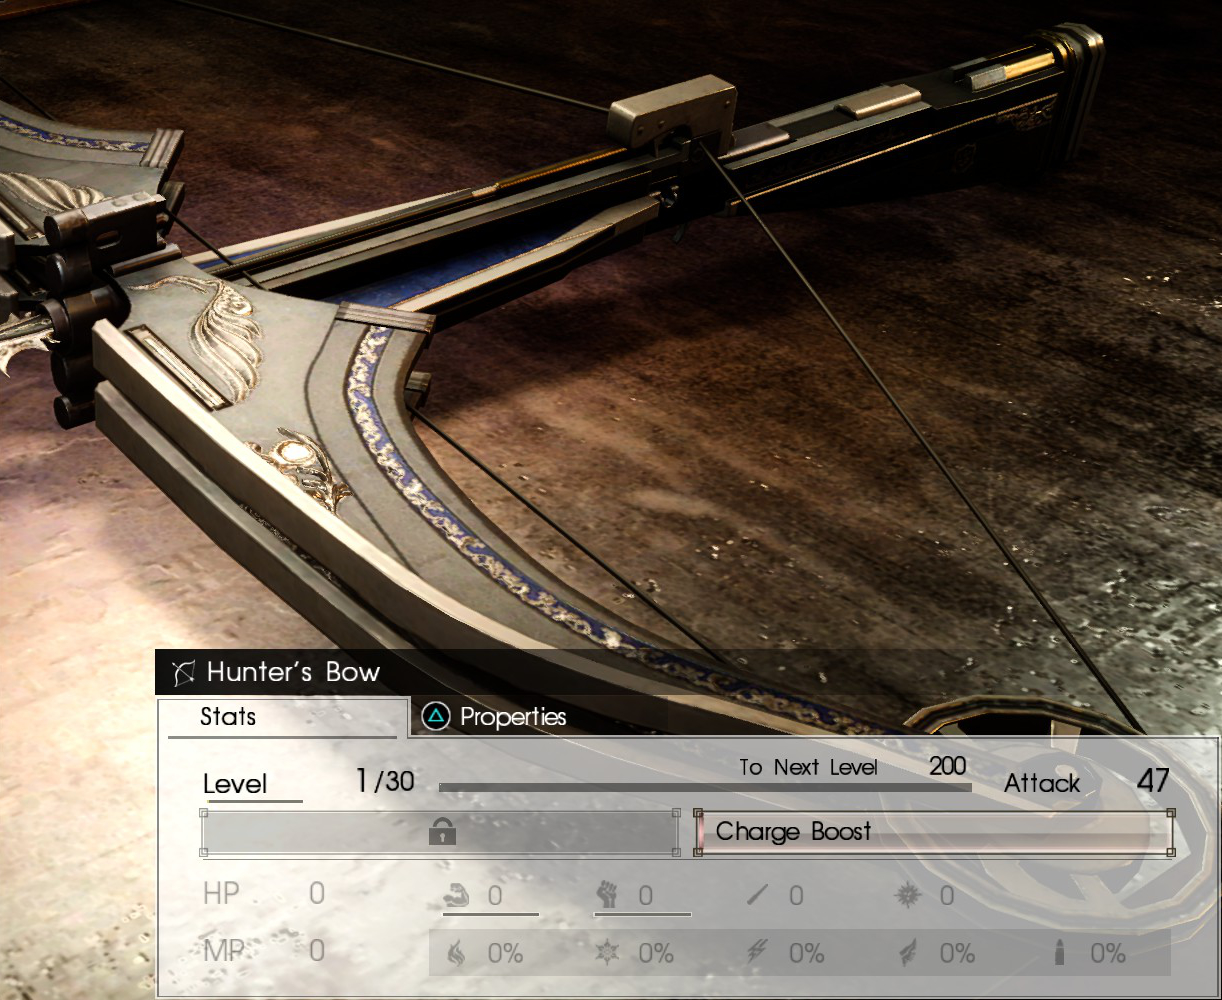Click the wand magic stat icon
Screen dimensions: 1222x1000
pyautogui.click(x=758, y=896)
